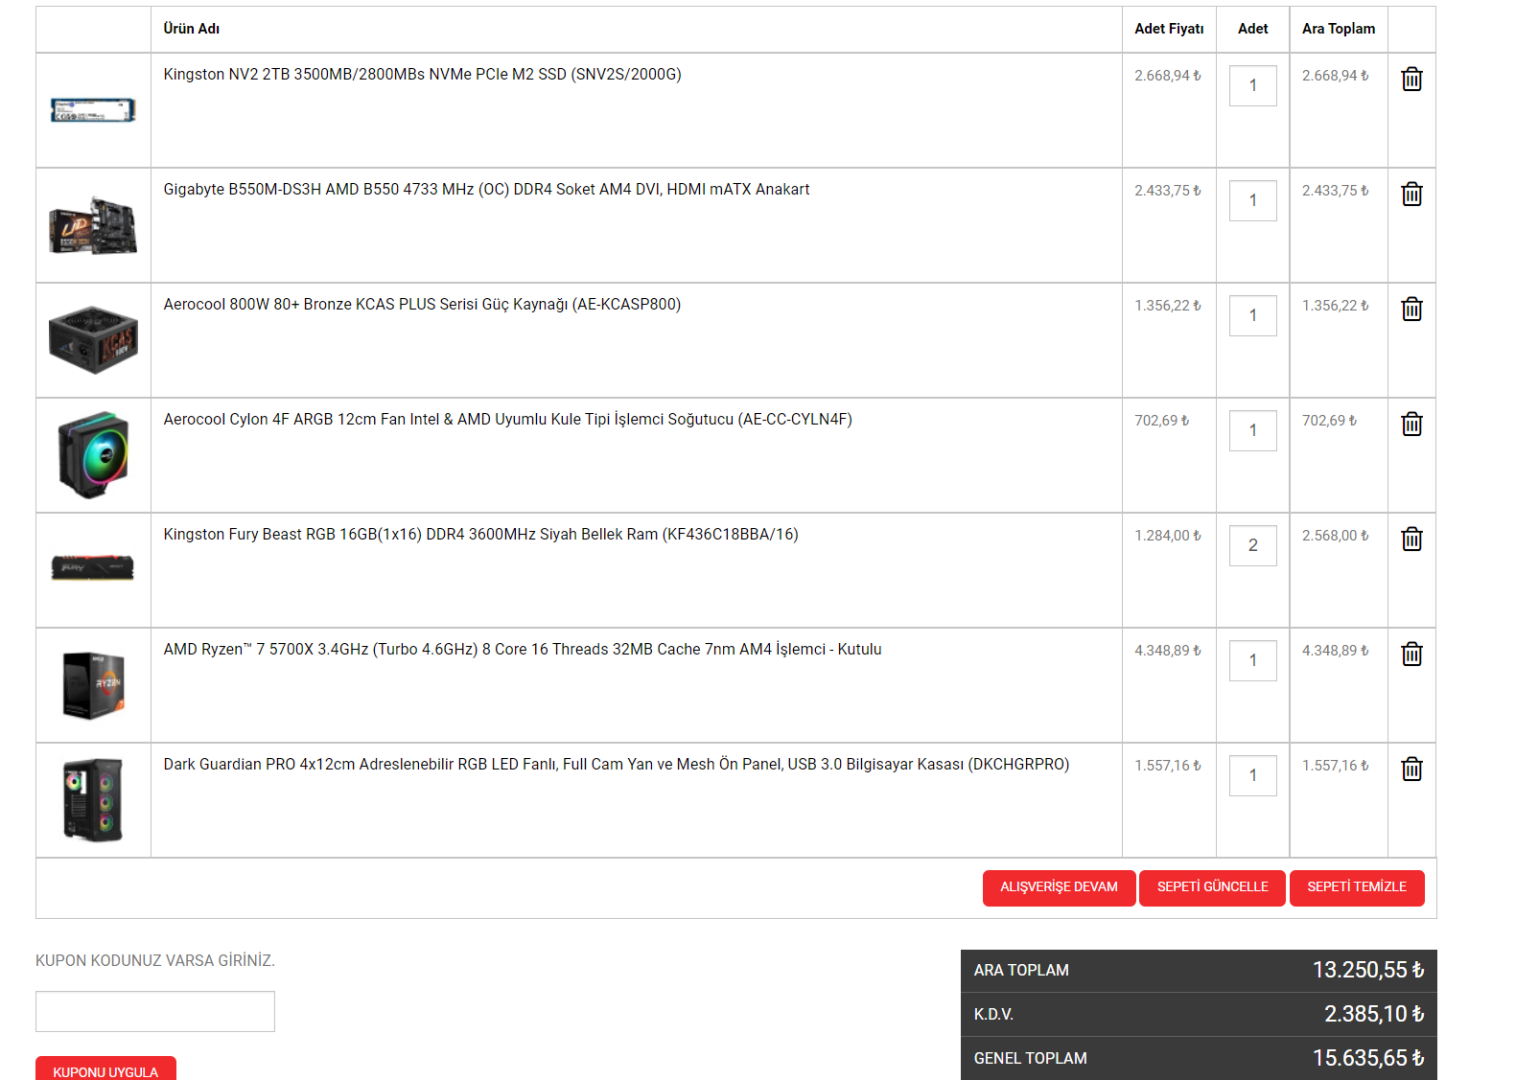Delete the Kingston NV2 SSD from cart

[x=1411, y=79]
